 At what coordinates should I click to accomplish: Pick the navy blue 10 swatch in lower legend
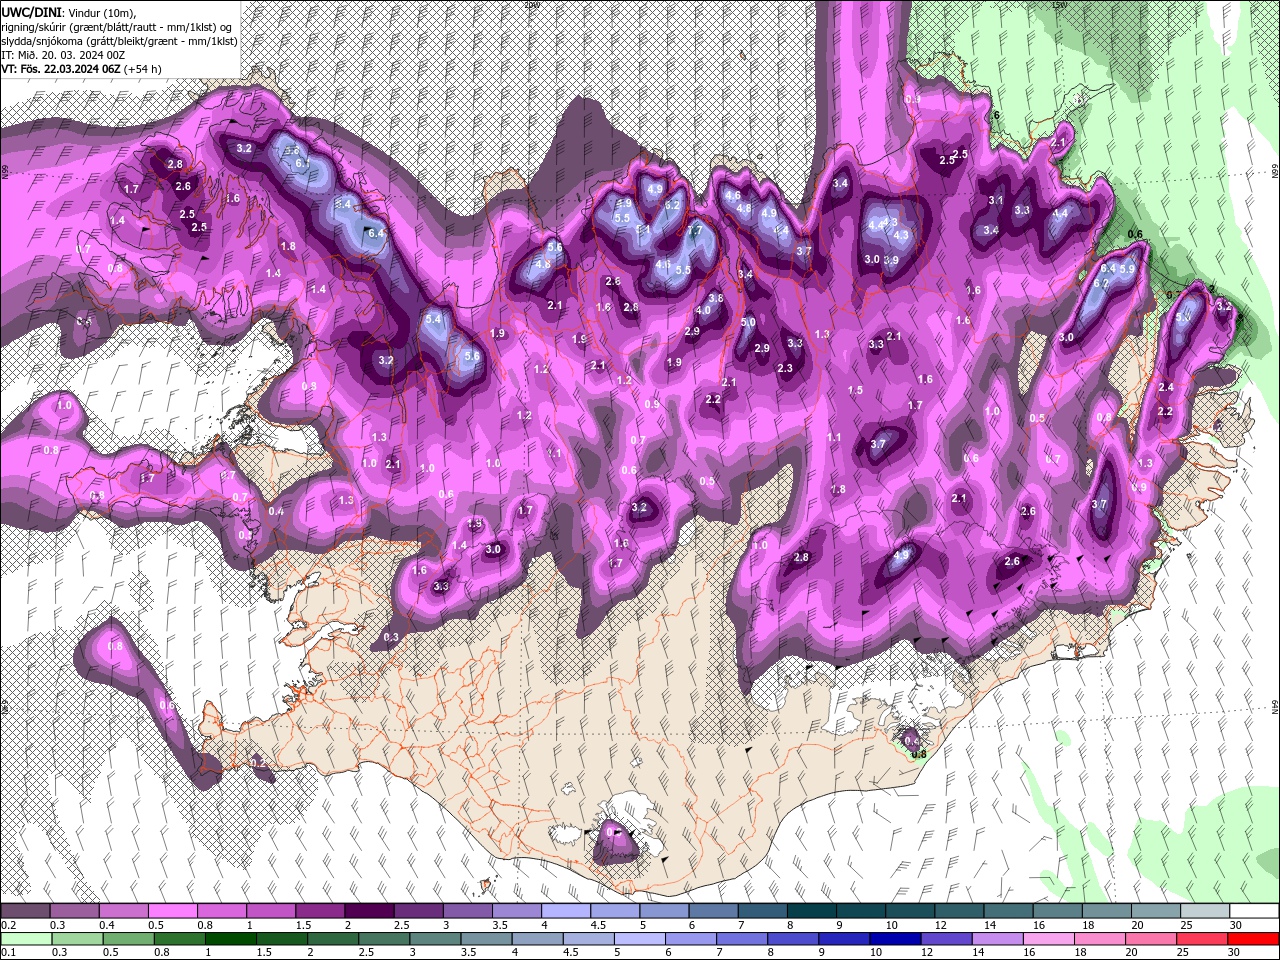coord(895,939)
